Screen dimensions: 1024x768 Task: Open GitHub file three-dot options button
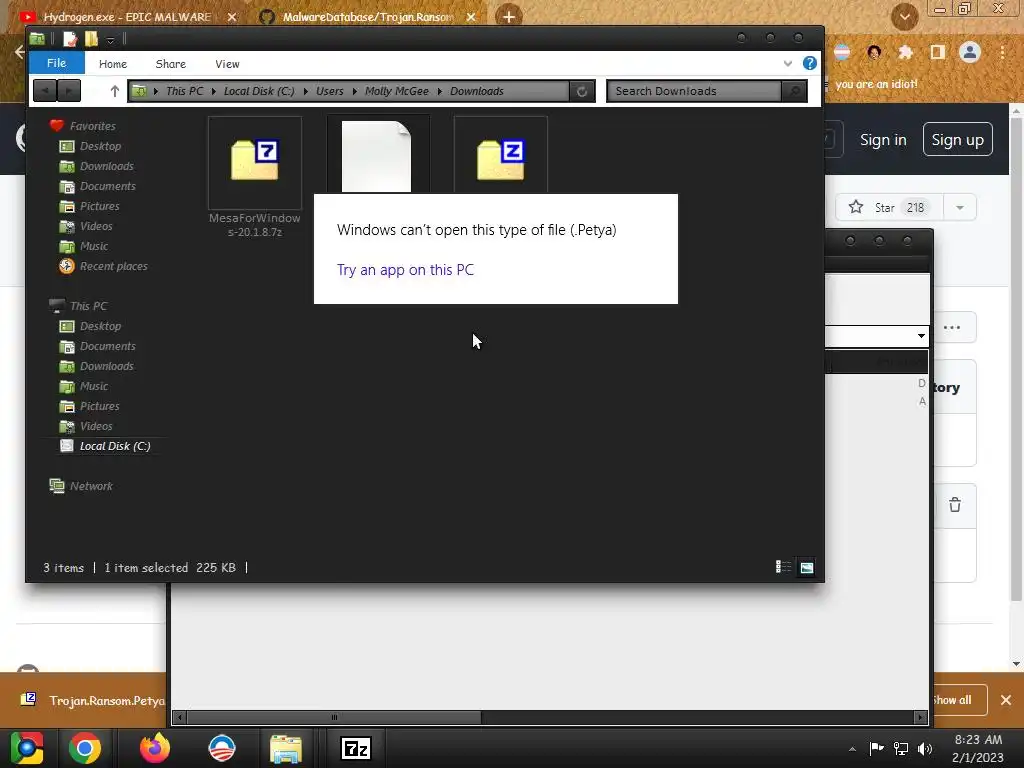(x=952, y=327)
